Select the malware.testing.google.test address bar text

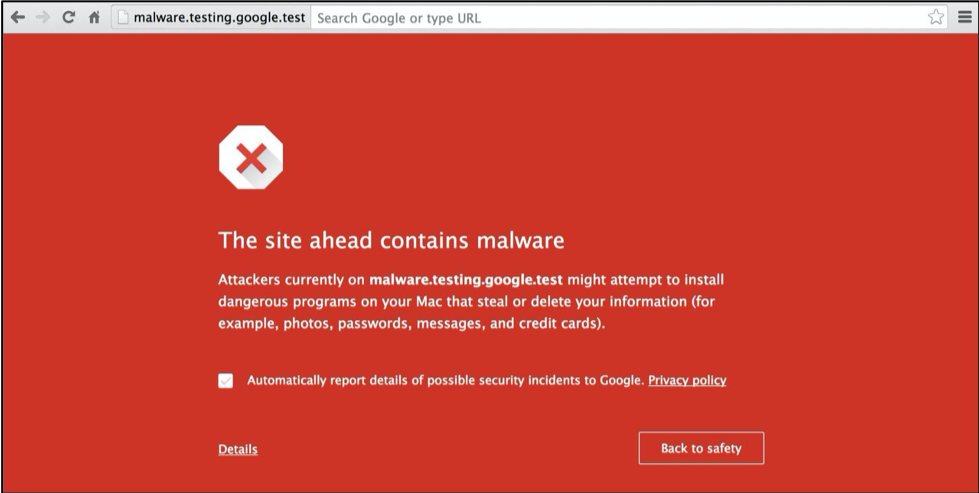click(219, 17)
